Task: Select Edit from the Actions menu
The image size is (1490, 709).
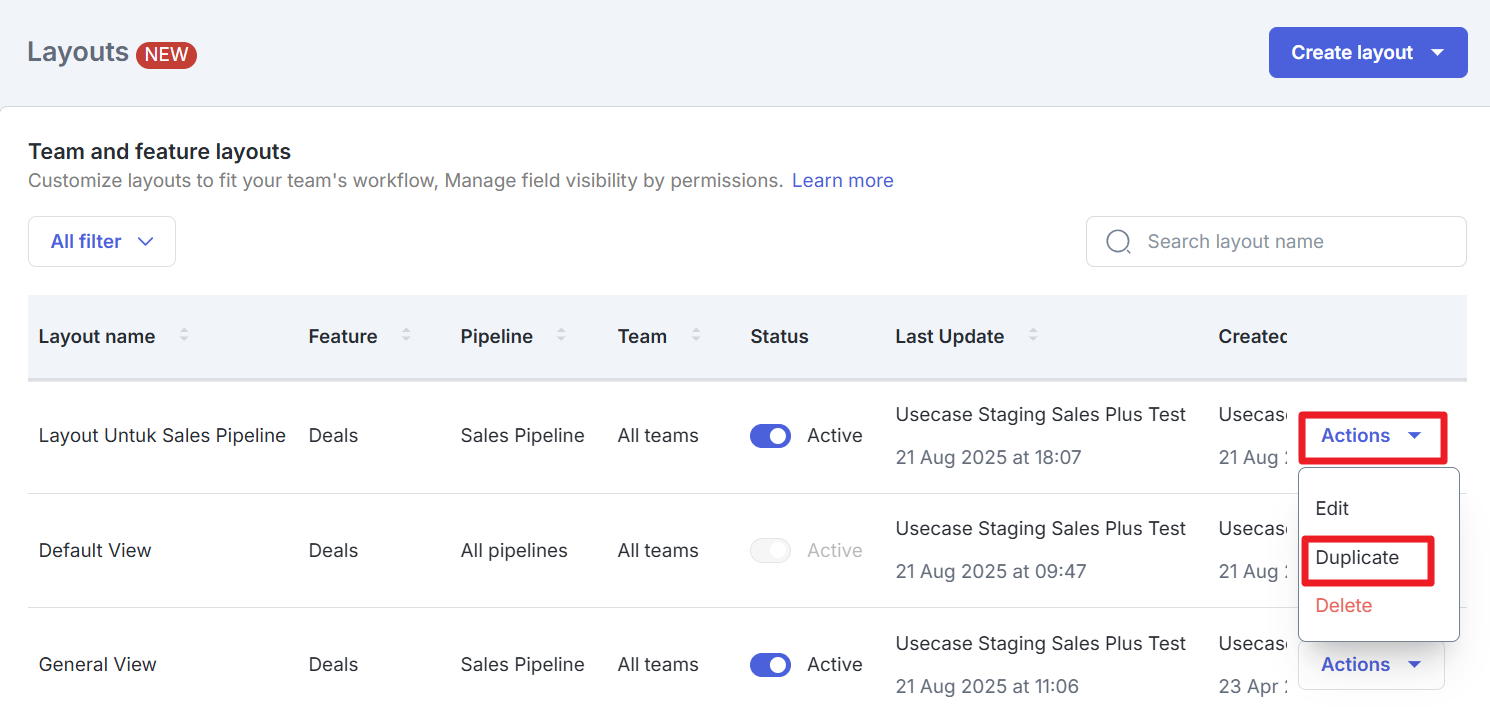Action: 1332,509
